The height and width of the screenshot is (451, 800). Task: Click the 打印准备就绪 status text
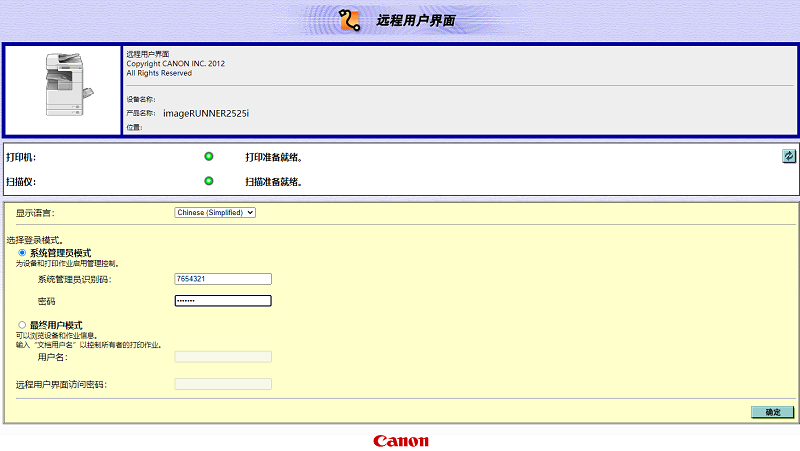[274, 157]
